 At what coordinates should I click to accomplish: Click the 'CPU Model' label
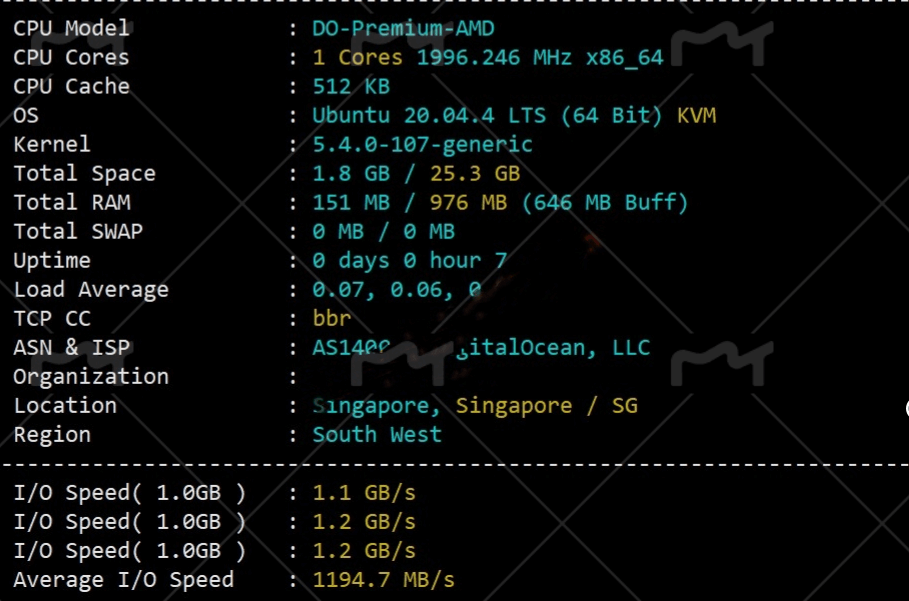pos(71,28)
